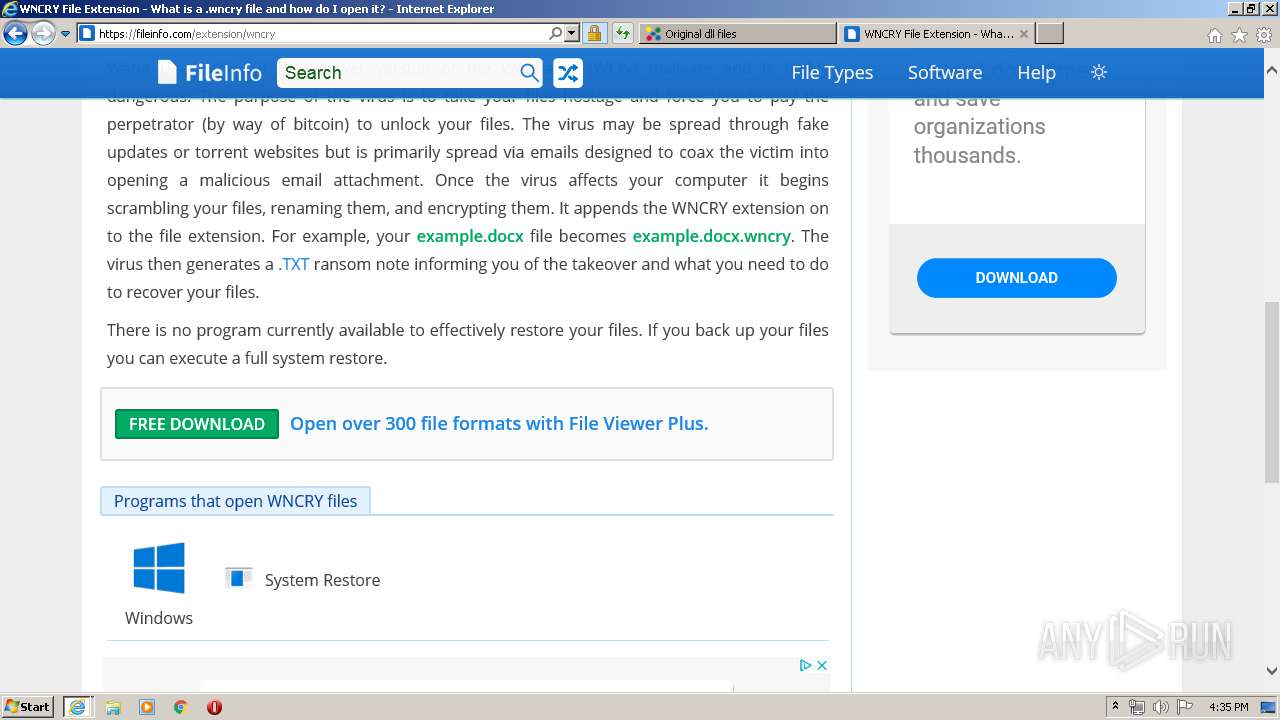Viewport: 1280px width, 720px height.
Task: Open a new blank tab
Action: click(x=1049, y=34)
